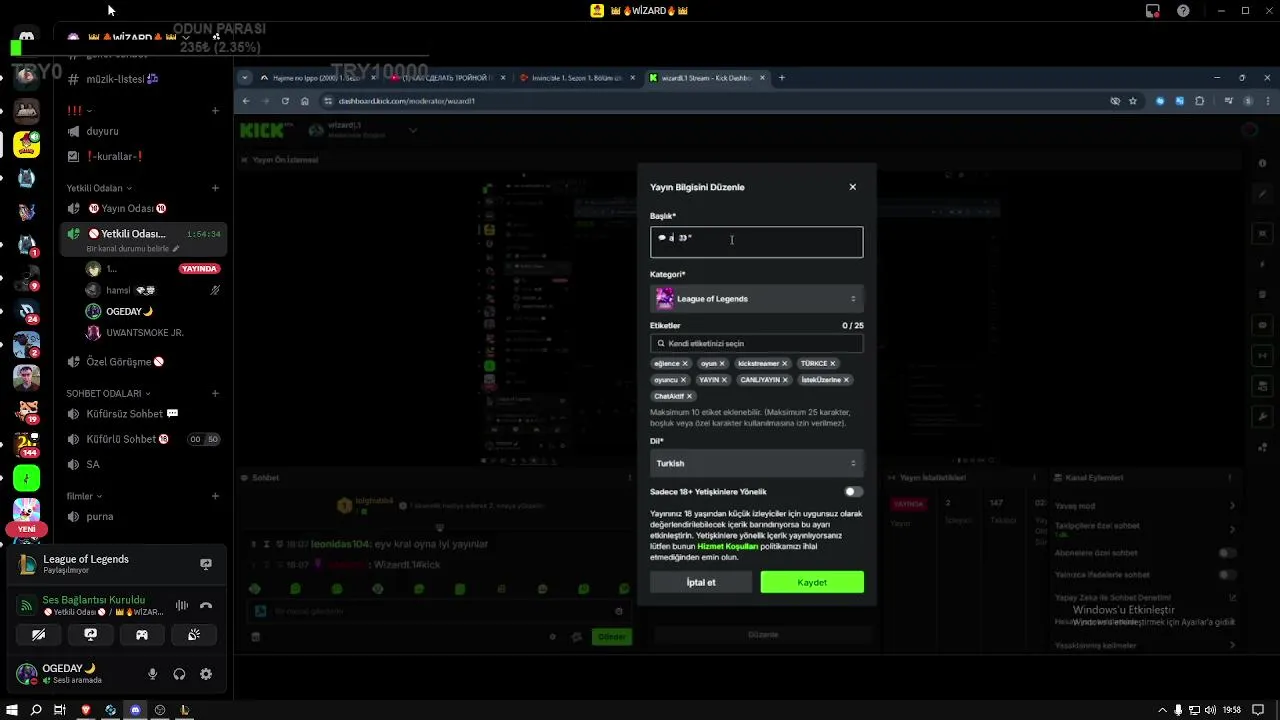This screenshot has height=720, width=1280.
Task: Collapse the SOHBET ODALARI category
Action: coord(108,393)
